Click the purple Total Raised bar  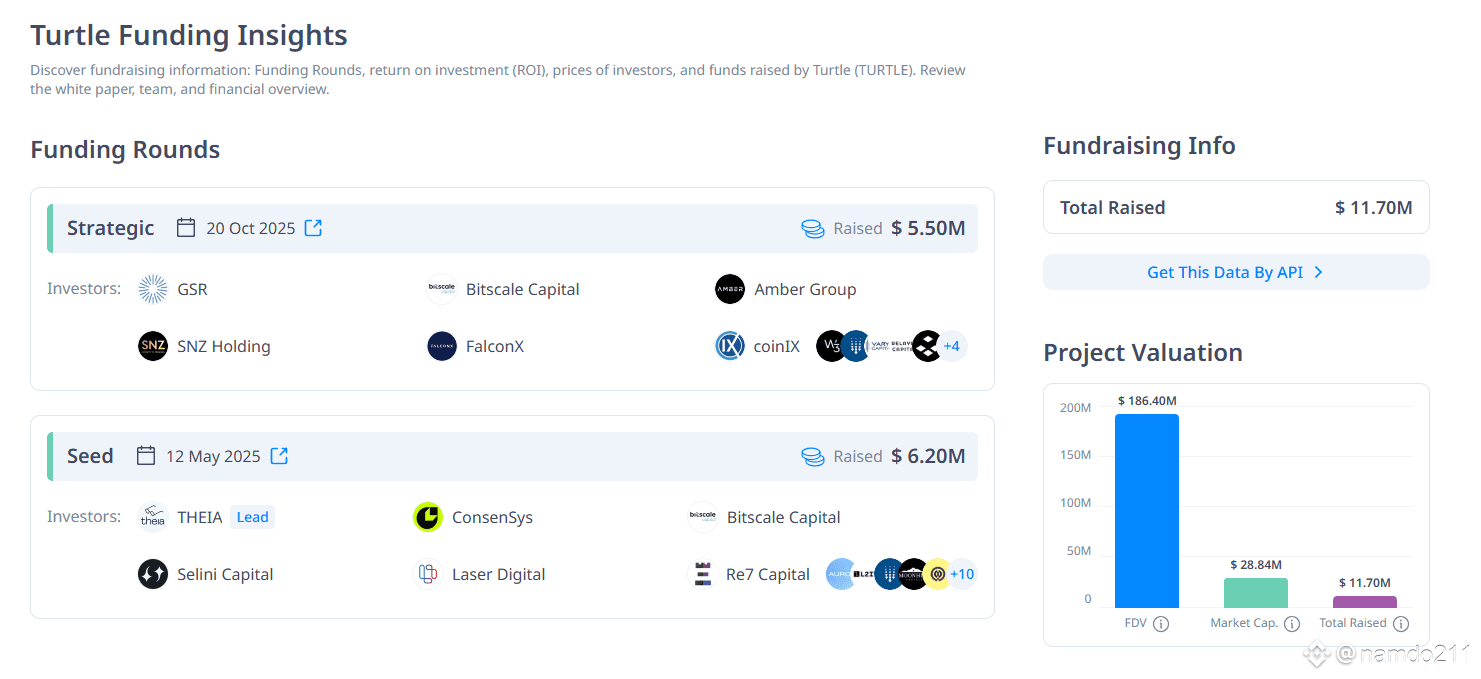1365,602
